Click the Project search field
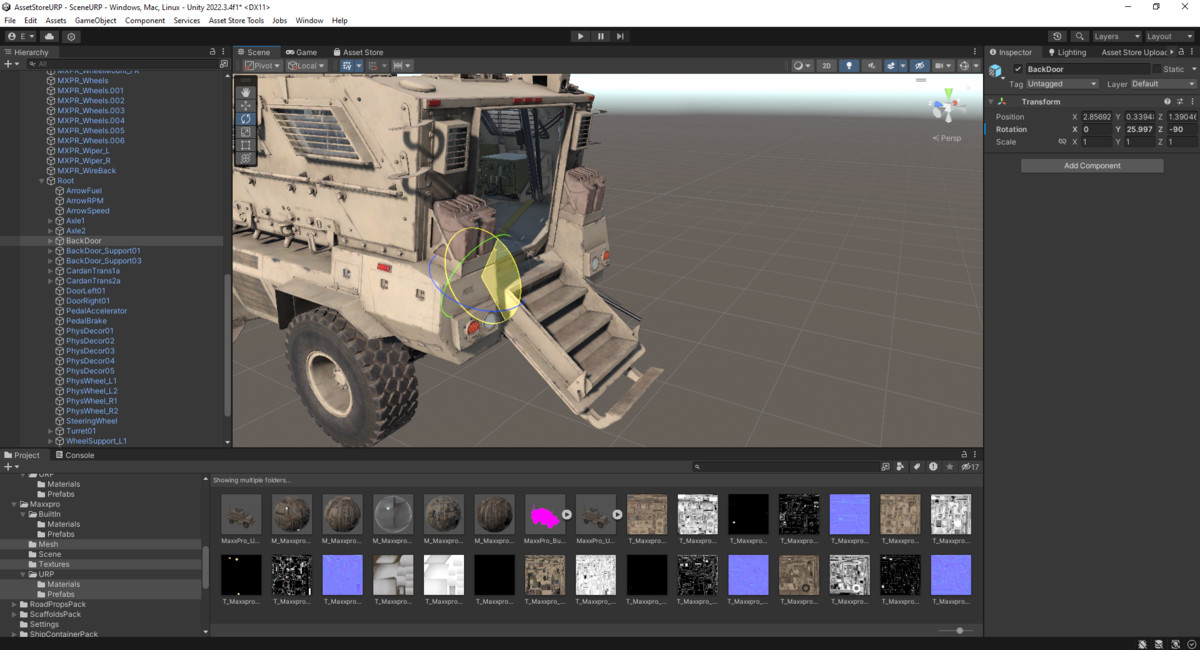1200x650 pixels. pos(785,466)
